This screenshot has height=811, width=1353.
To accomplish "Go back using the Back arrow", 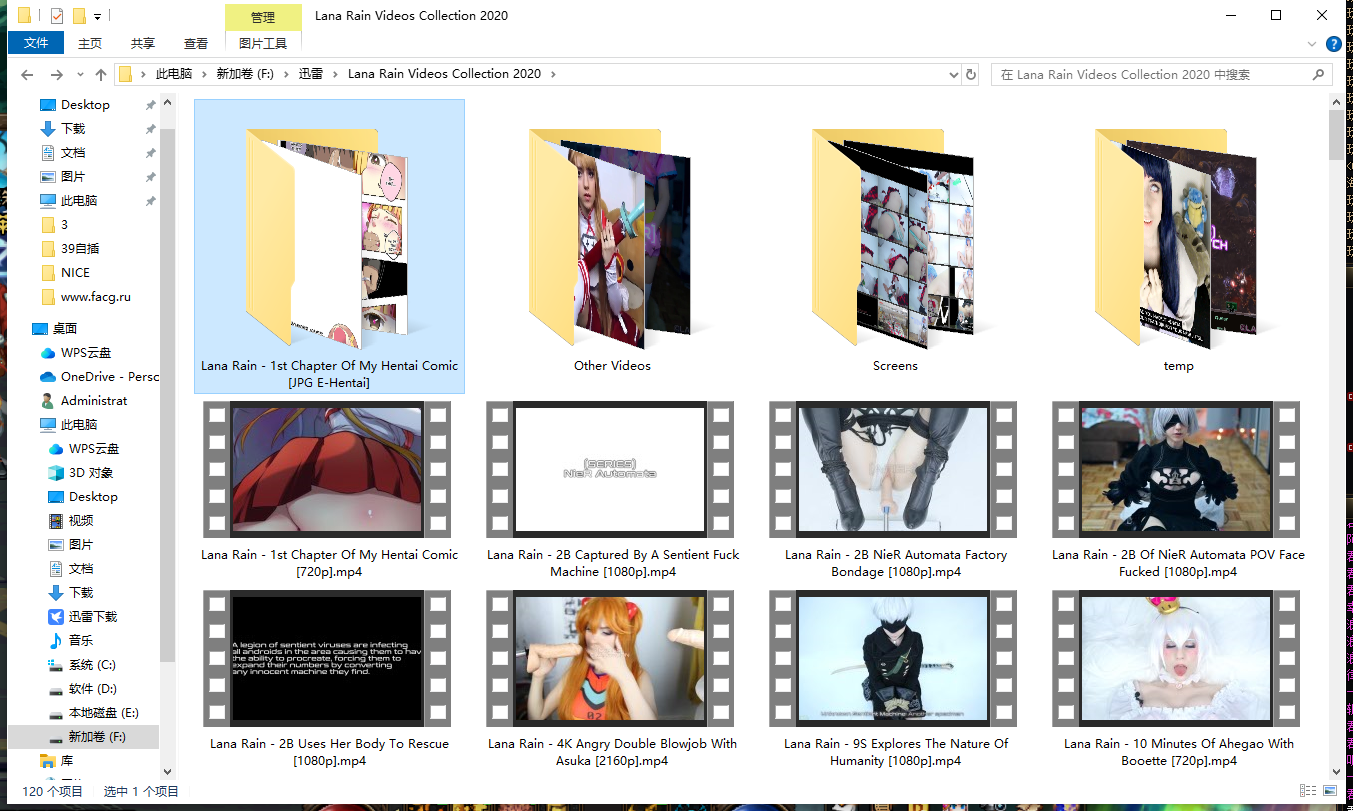I will pos(27,74).
